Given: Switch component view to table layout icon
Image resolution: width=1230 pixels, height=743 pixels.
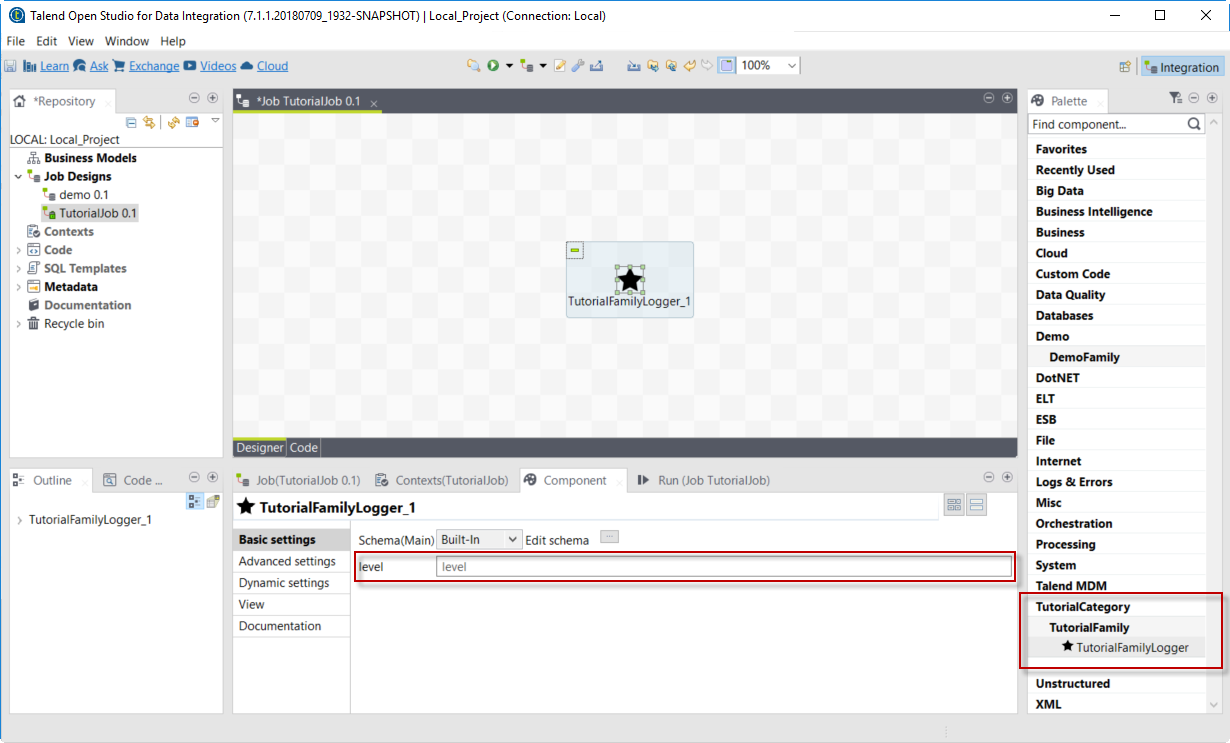Looking at the screenshot, I should [953, 505].
